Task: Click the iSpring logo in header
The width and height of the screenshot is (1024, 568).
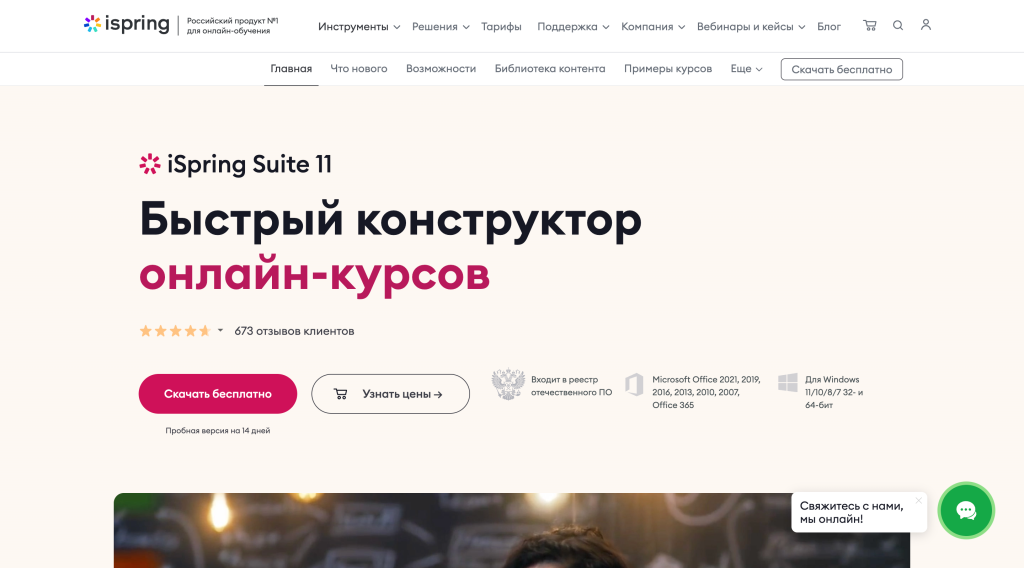Action: [127, 24]
